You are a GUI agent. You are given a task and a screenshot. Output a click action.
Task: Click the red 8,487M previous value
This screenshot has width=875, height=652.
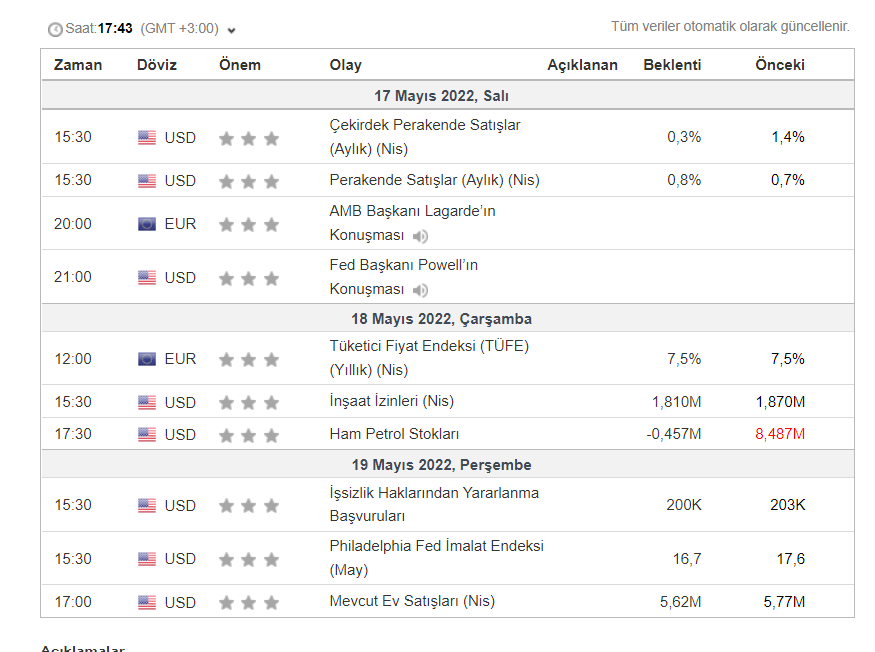point(780,434)
